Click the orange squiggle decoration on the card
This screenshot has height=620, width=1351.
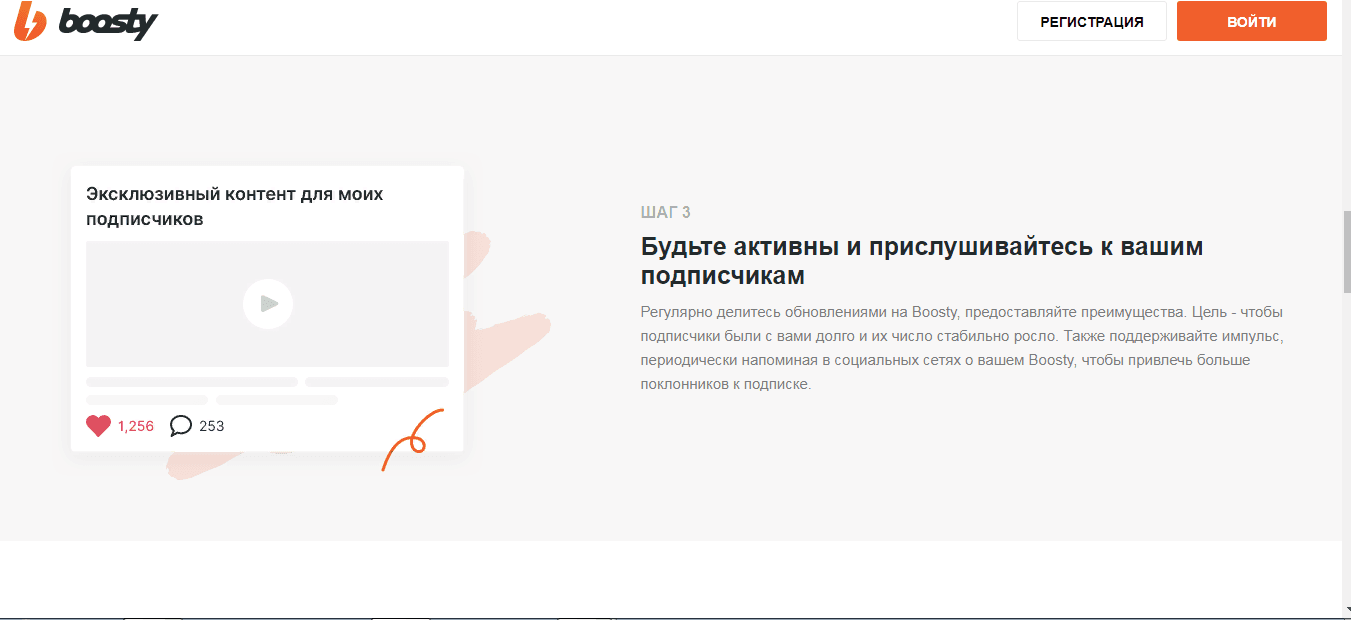click(x=412, y=438)
